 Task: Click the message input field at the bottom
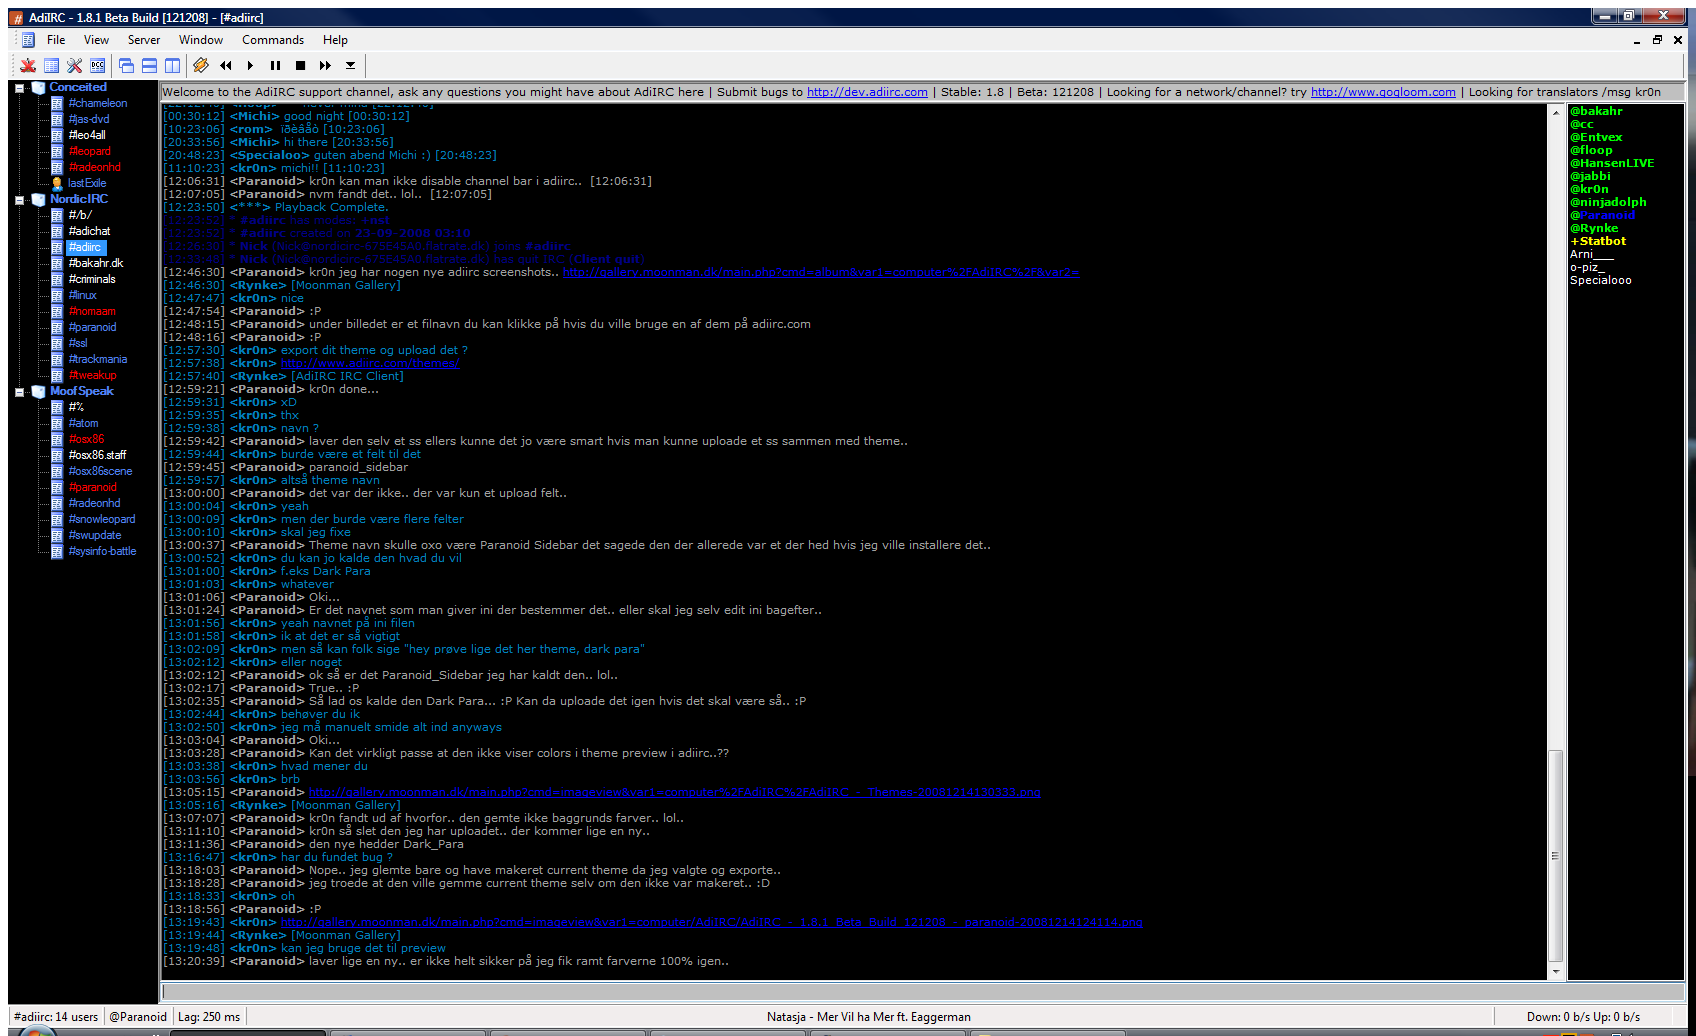coord(850,991)
